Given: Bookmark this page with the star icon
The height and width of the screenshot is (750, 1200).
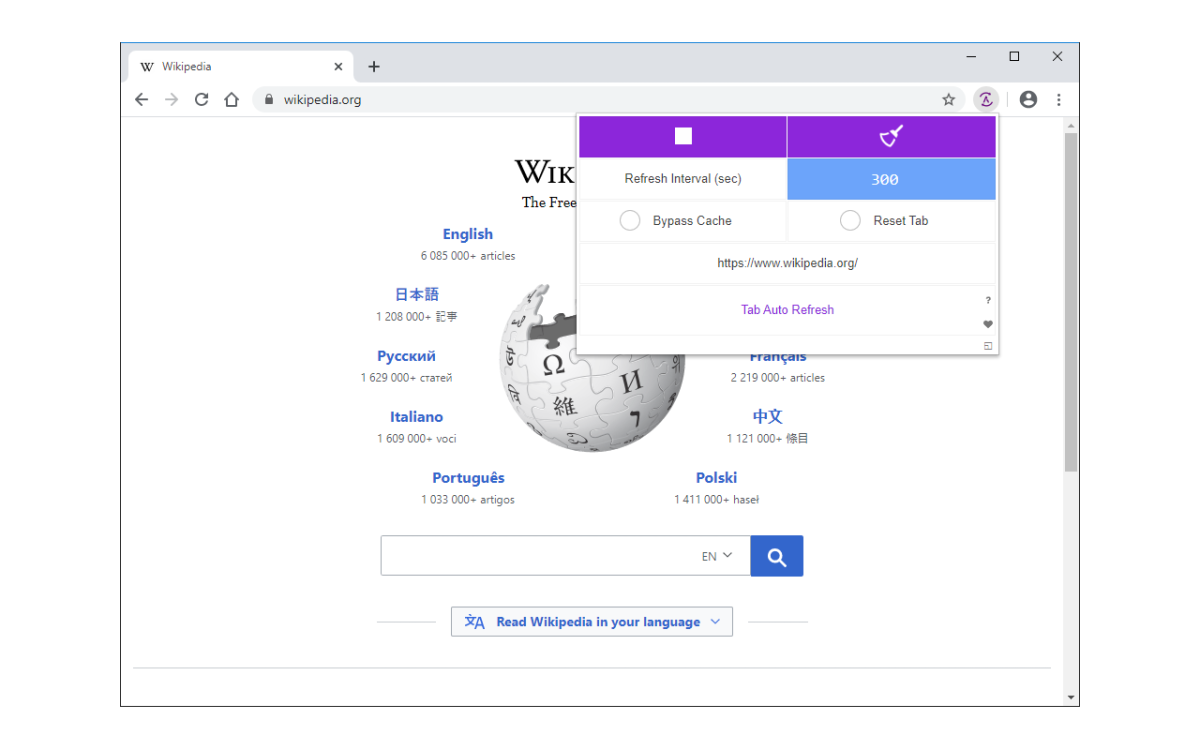Looking at the screenshot, I should point(948,99).
